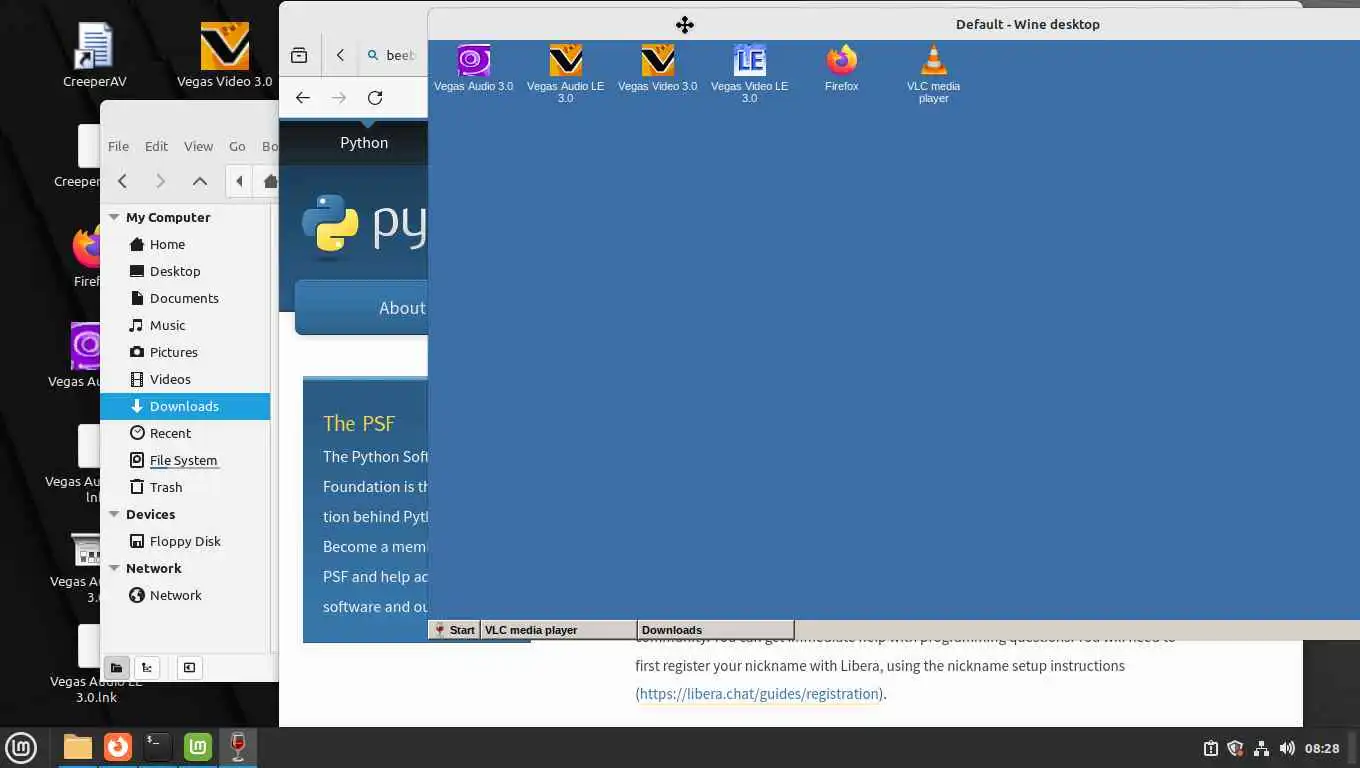This screenshot has height=768, width=1360.
Task: Select Floppy Disk under Devices
Action: 185,541
